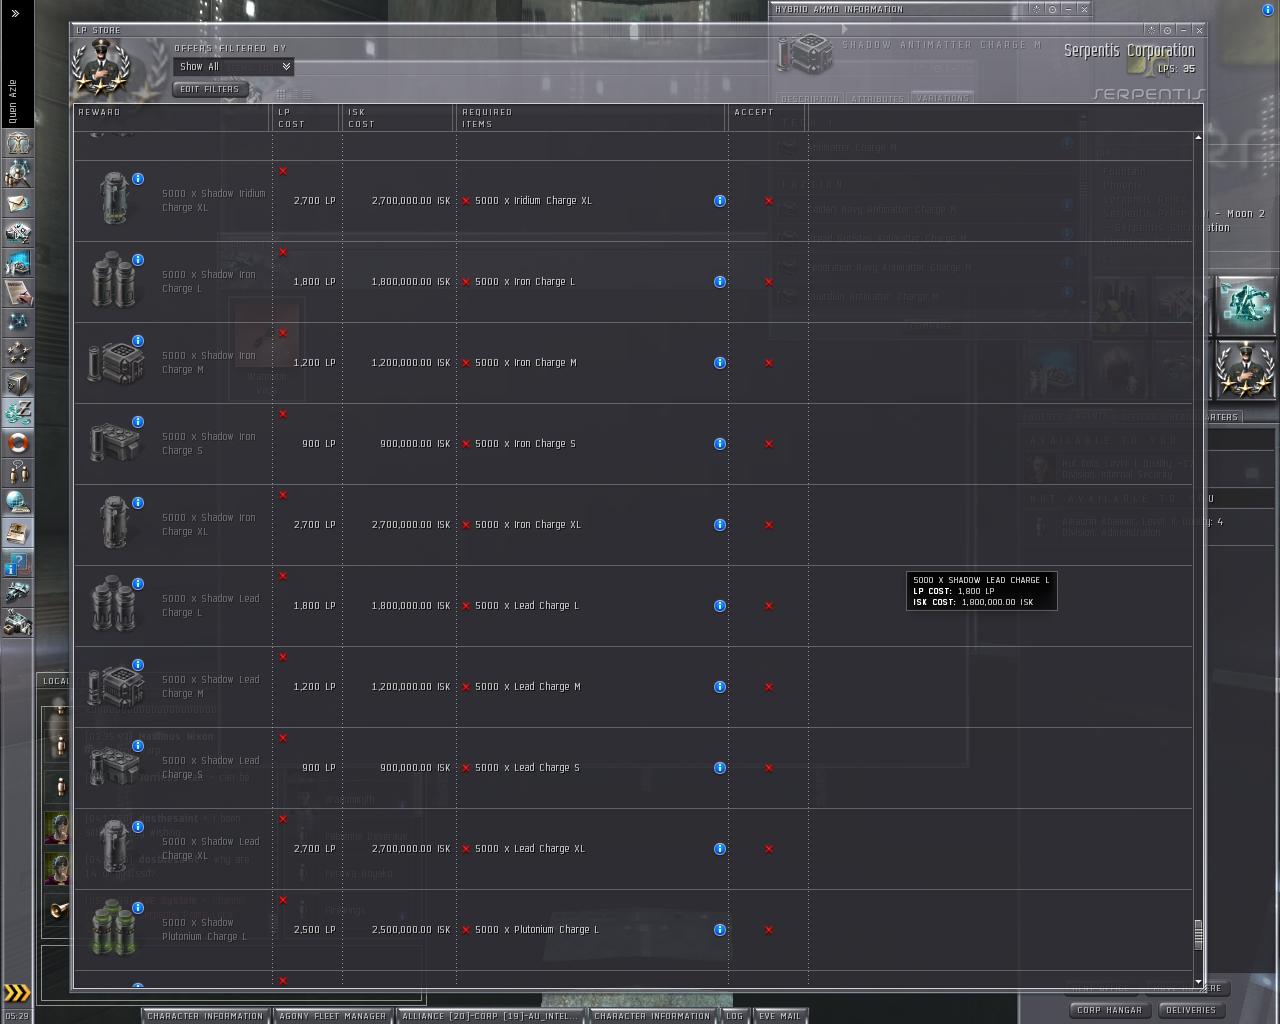The width and height of the screenshot is (1280, 1024).
Task: Show info for required Iron Charge M
Action: [720, 363]
